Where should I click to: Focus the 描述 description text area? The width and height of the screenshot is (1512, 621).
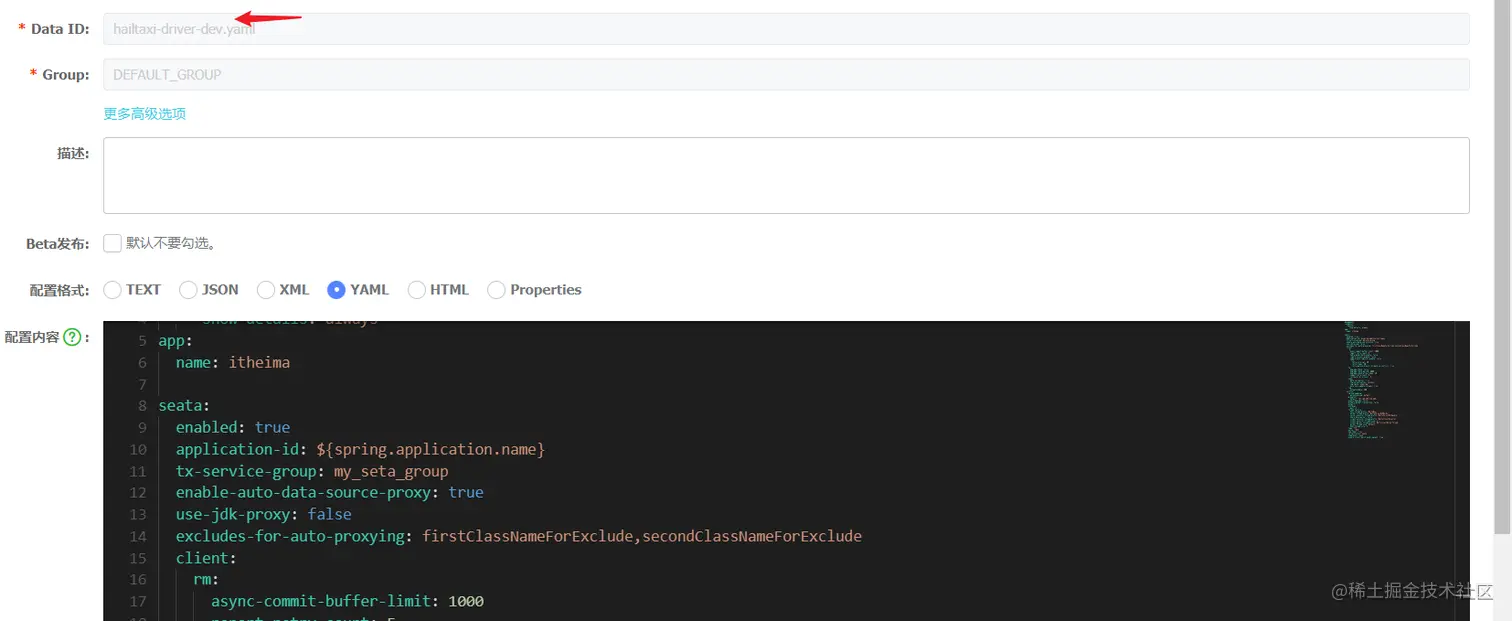point(786,175)
